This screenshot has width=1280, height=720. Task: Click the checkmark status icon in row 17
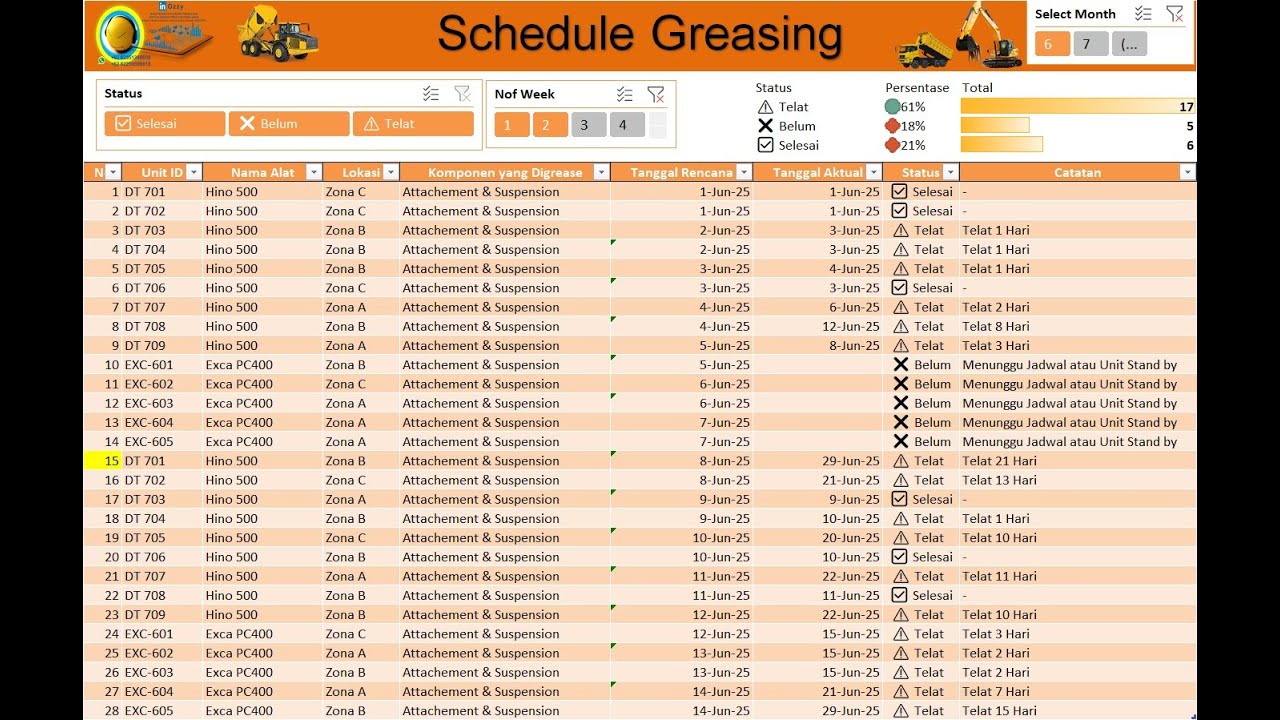(x=899, y=499)
